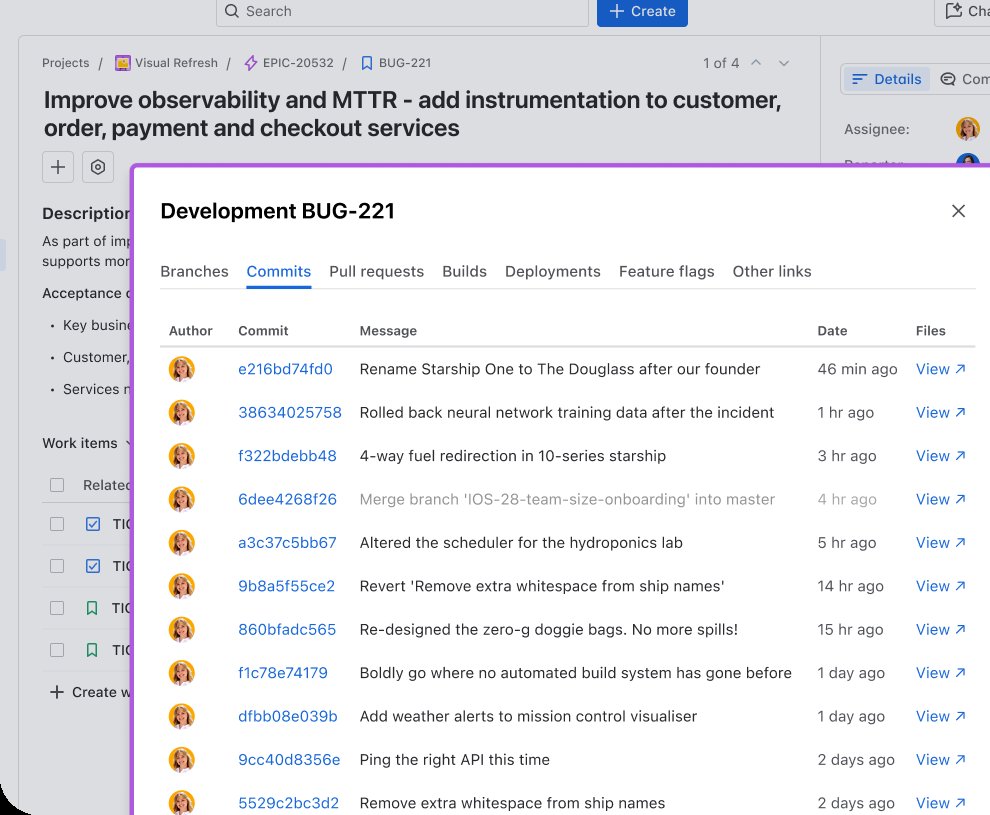Screen dimensions: 990x815
Task: Check the second work item row checkbox
Action: coord(57,566)
